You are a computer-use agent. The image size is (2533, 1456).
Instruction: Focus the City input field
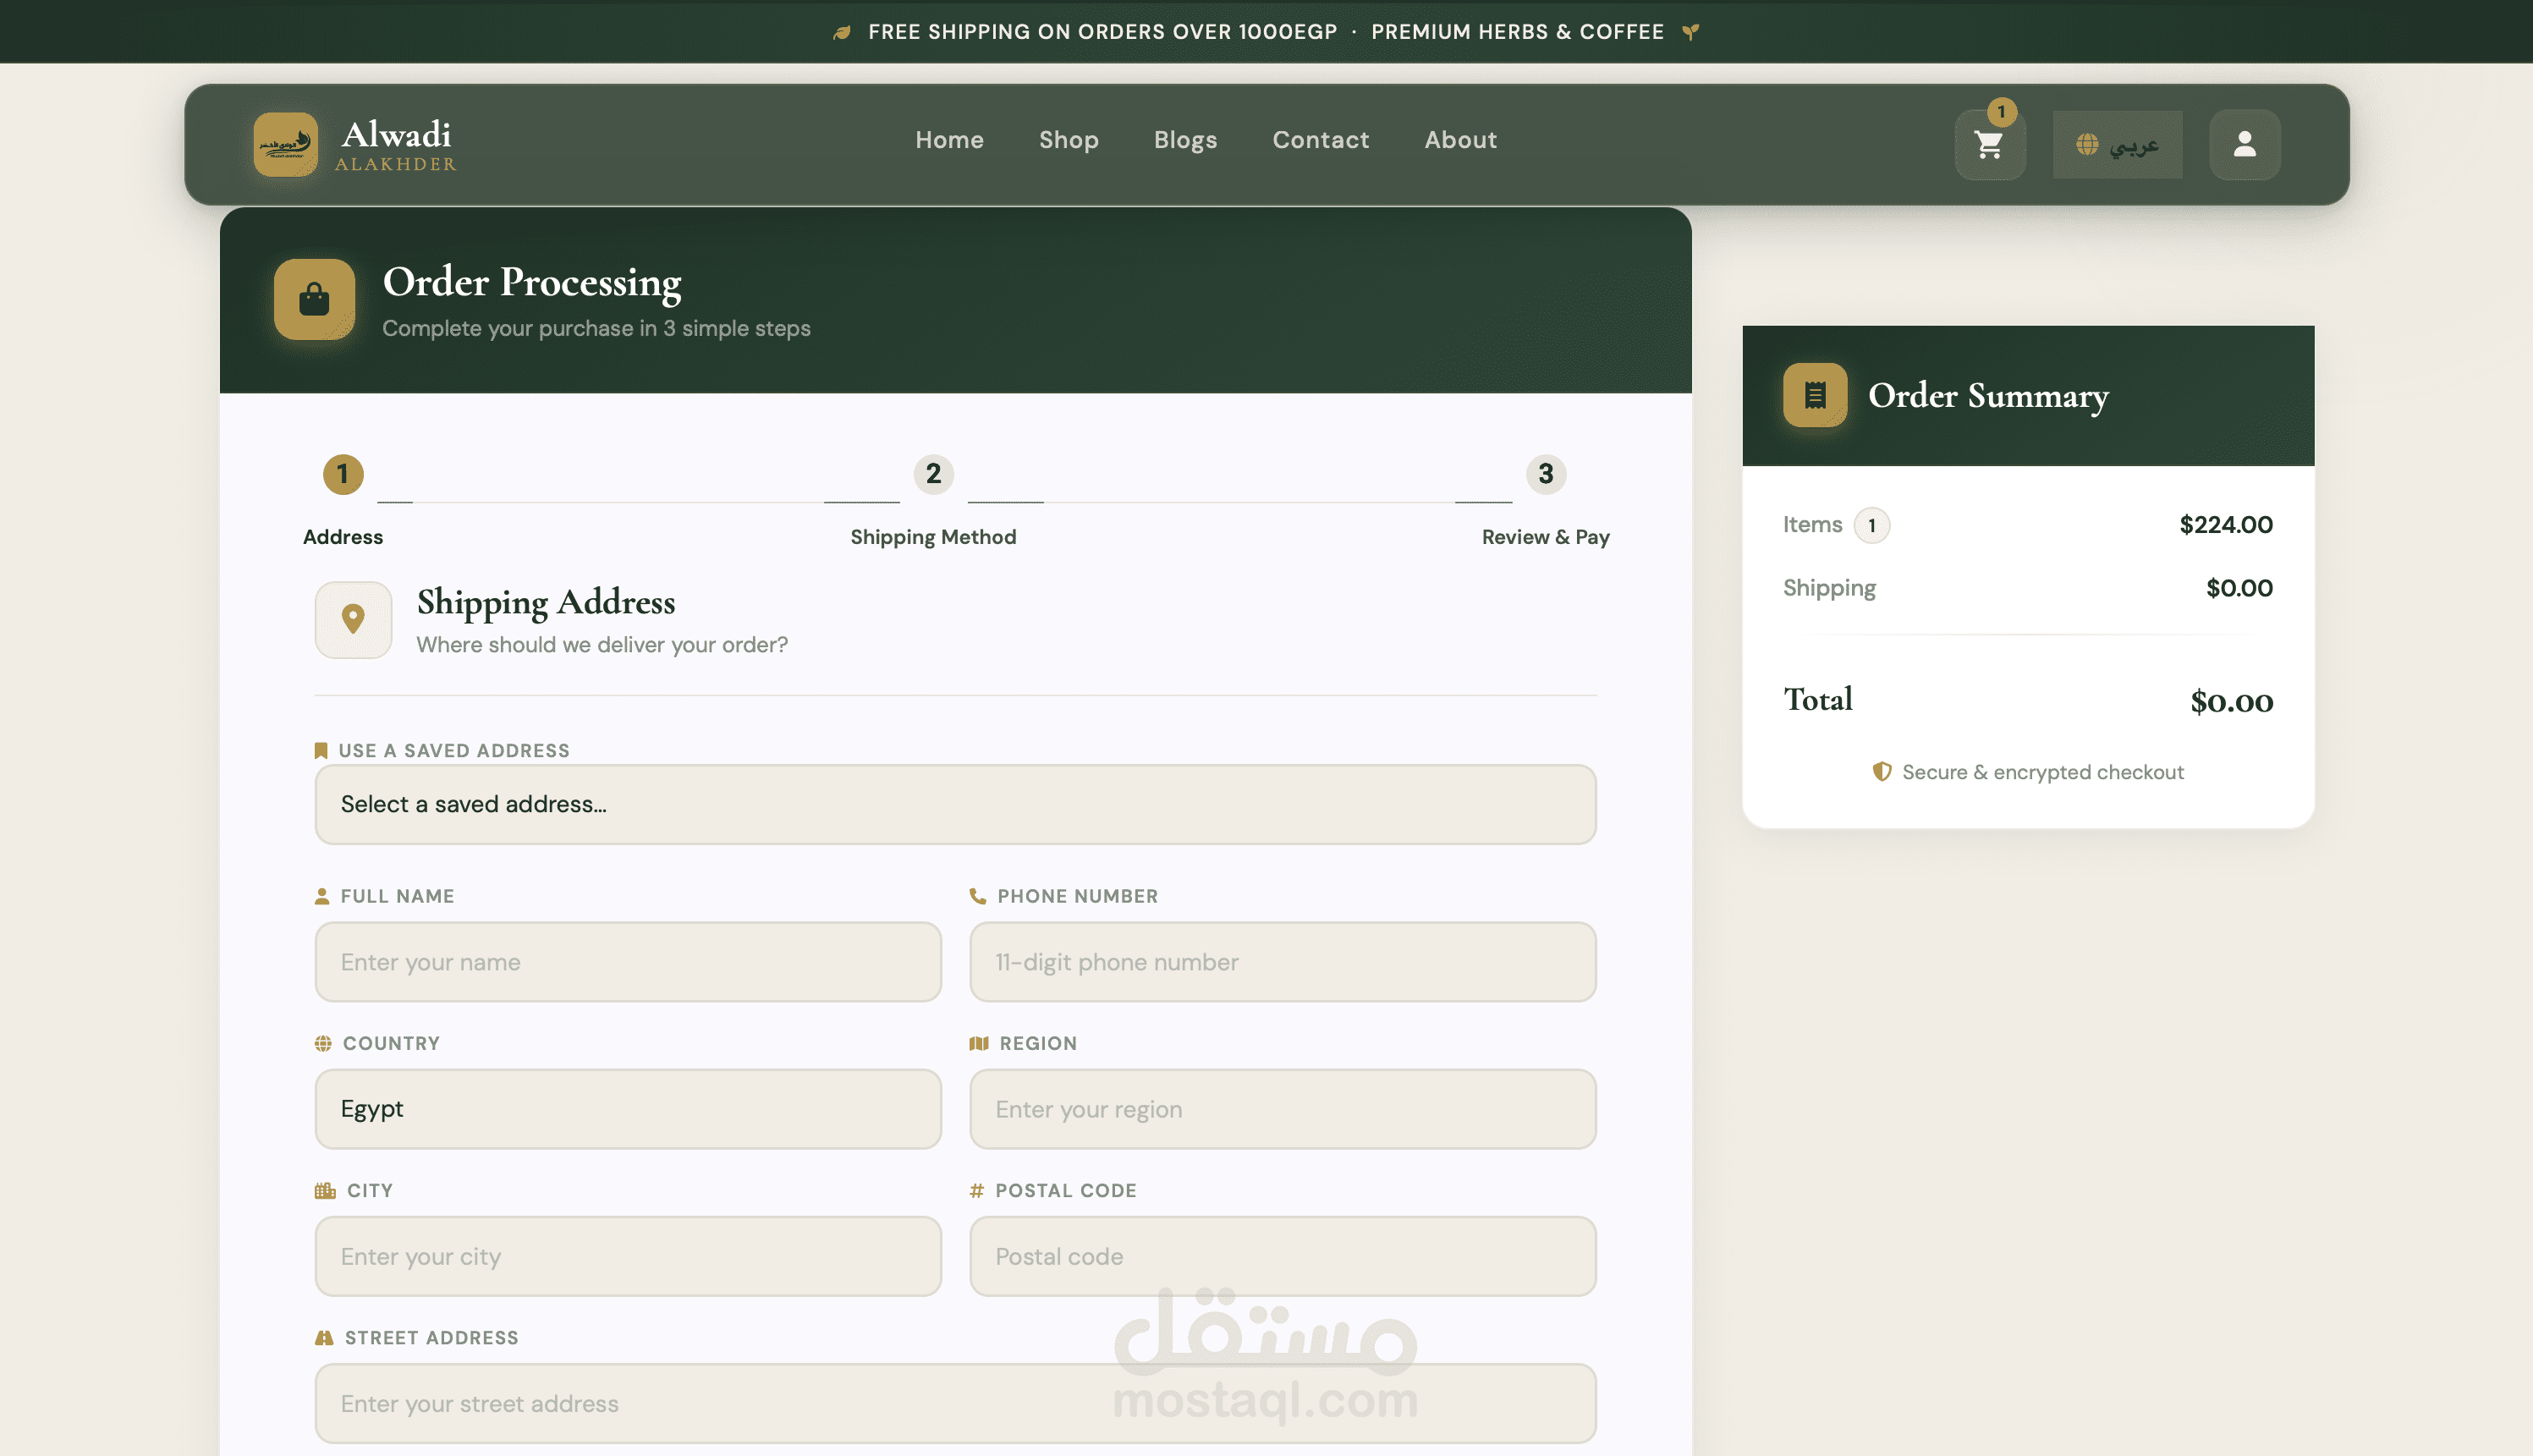coord(628,1256)
